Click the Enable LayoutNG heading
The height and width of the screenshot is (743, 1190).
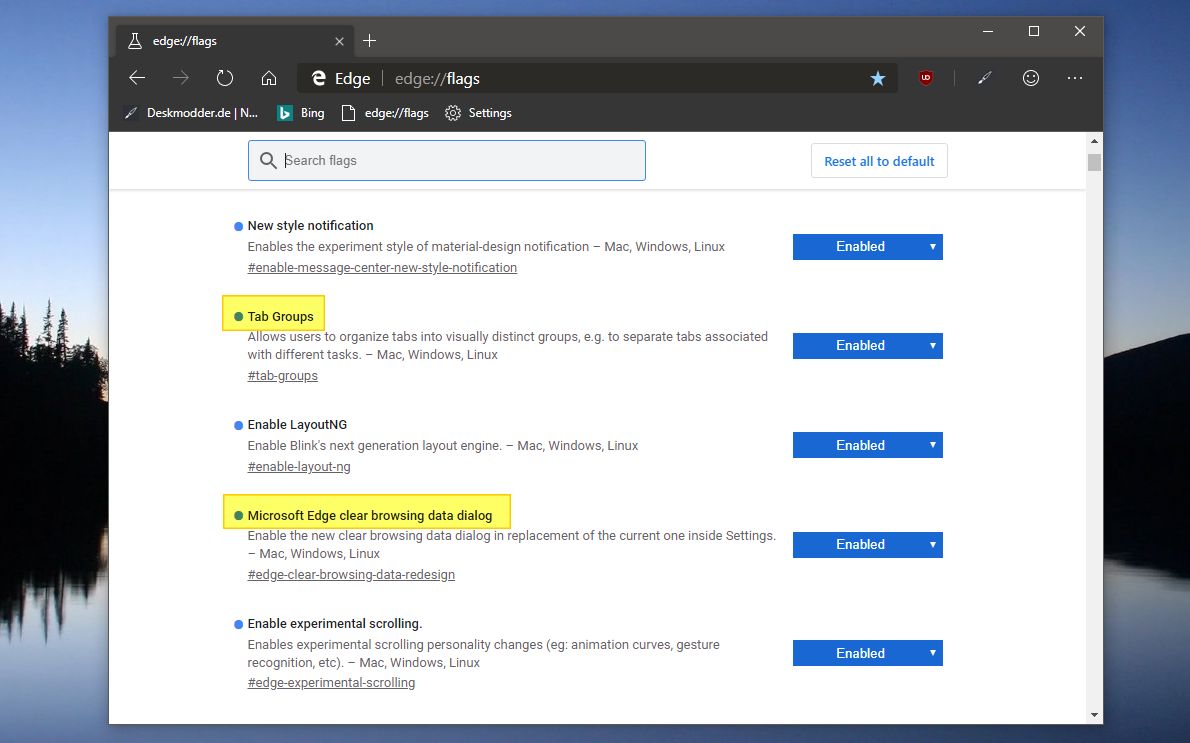(x=297, y=424)
